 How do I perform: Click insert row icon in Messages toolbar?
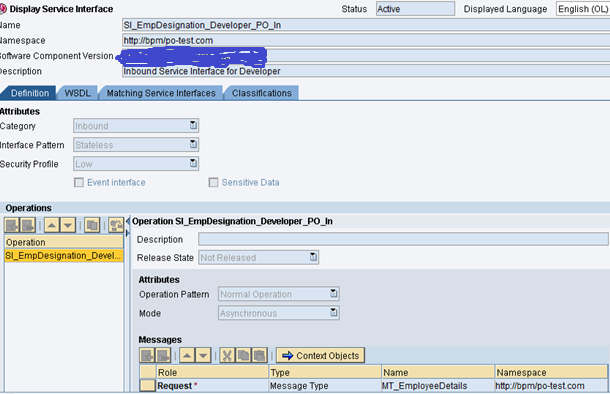coord(147,355)
